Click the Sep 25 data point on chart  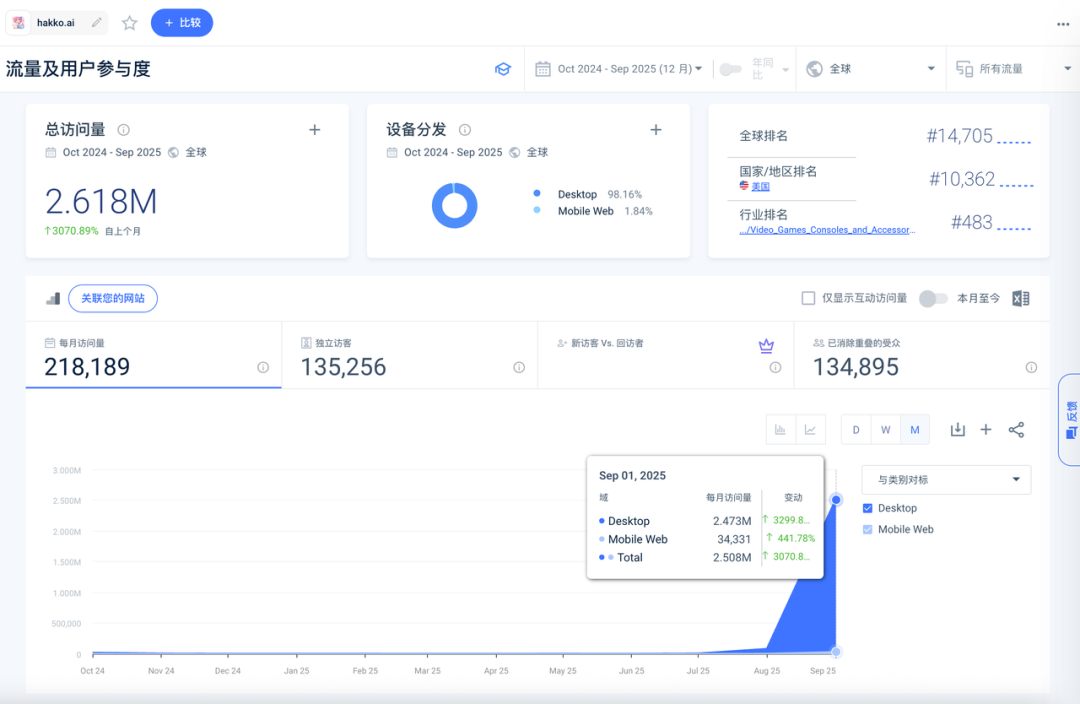pos(836,500)
